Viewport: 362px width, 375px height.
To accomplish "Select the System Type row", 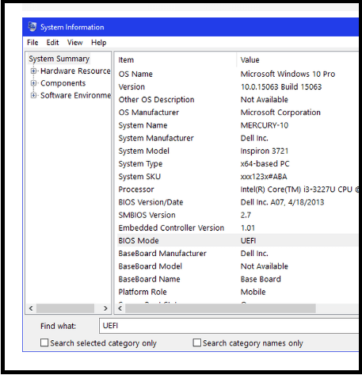I will click(237, 164).
